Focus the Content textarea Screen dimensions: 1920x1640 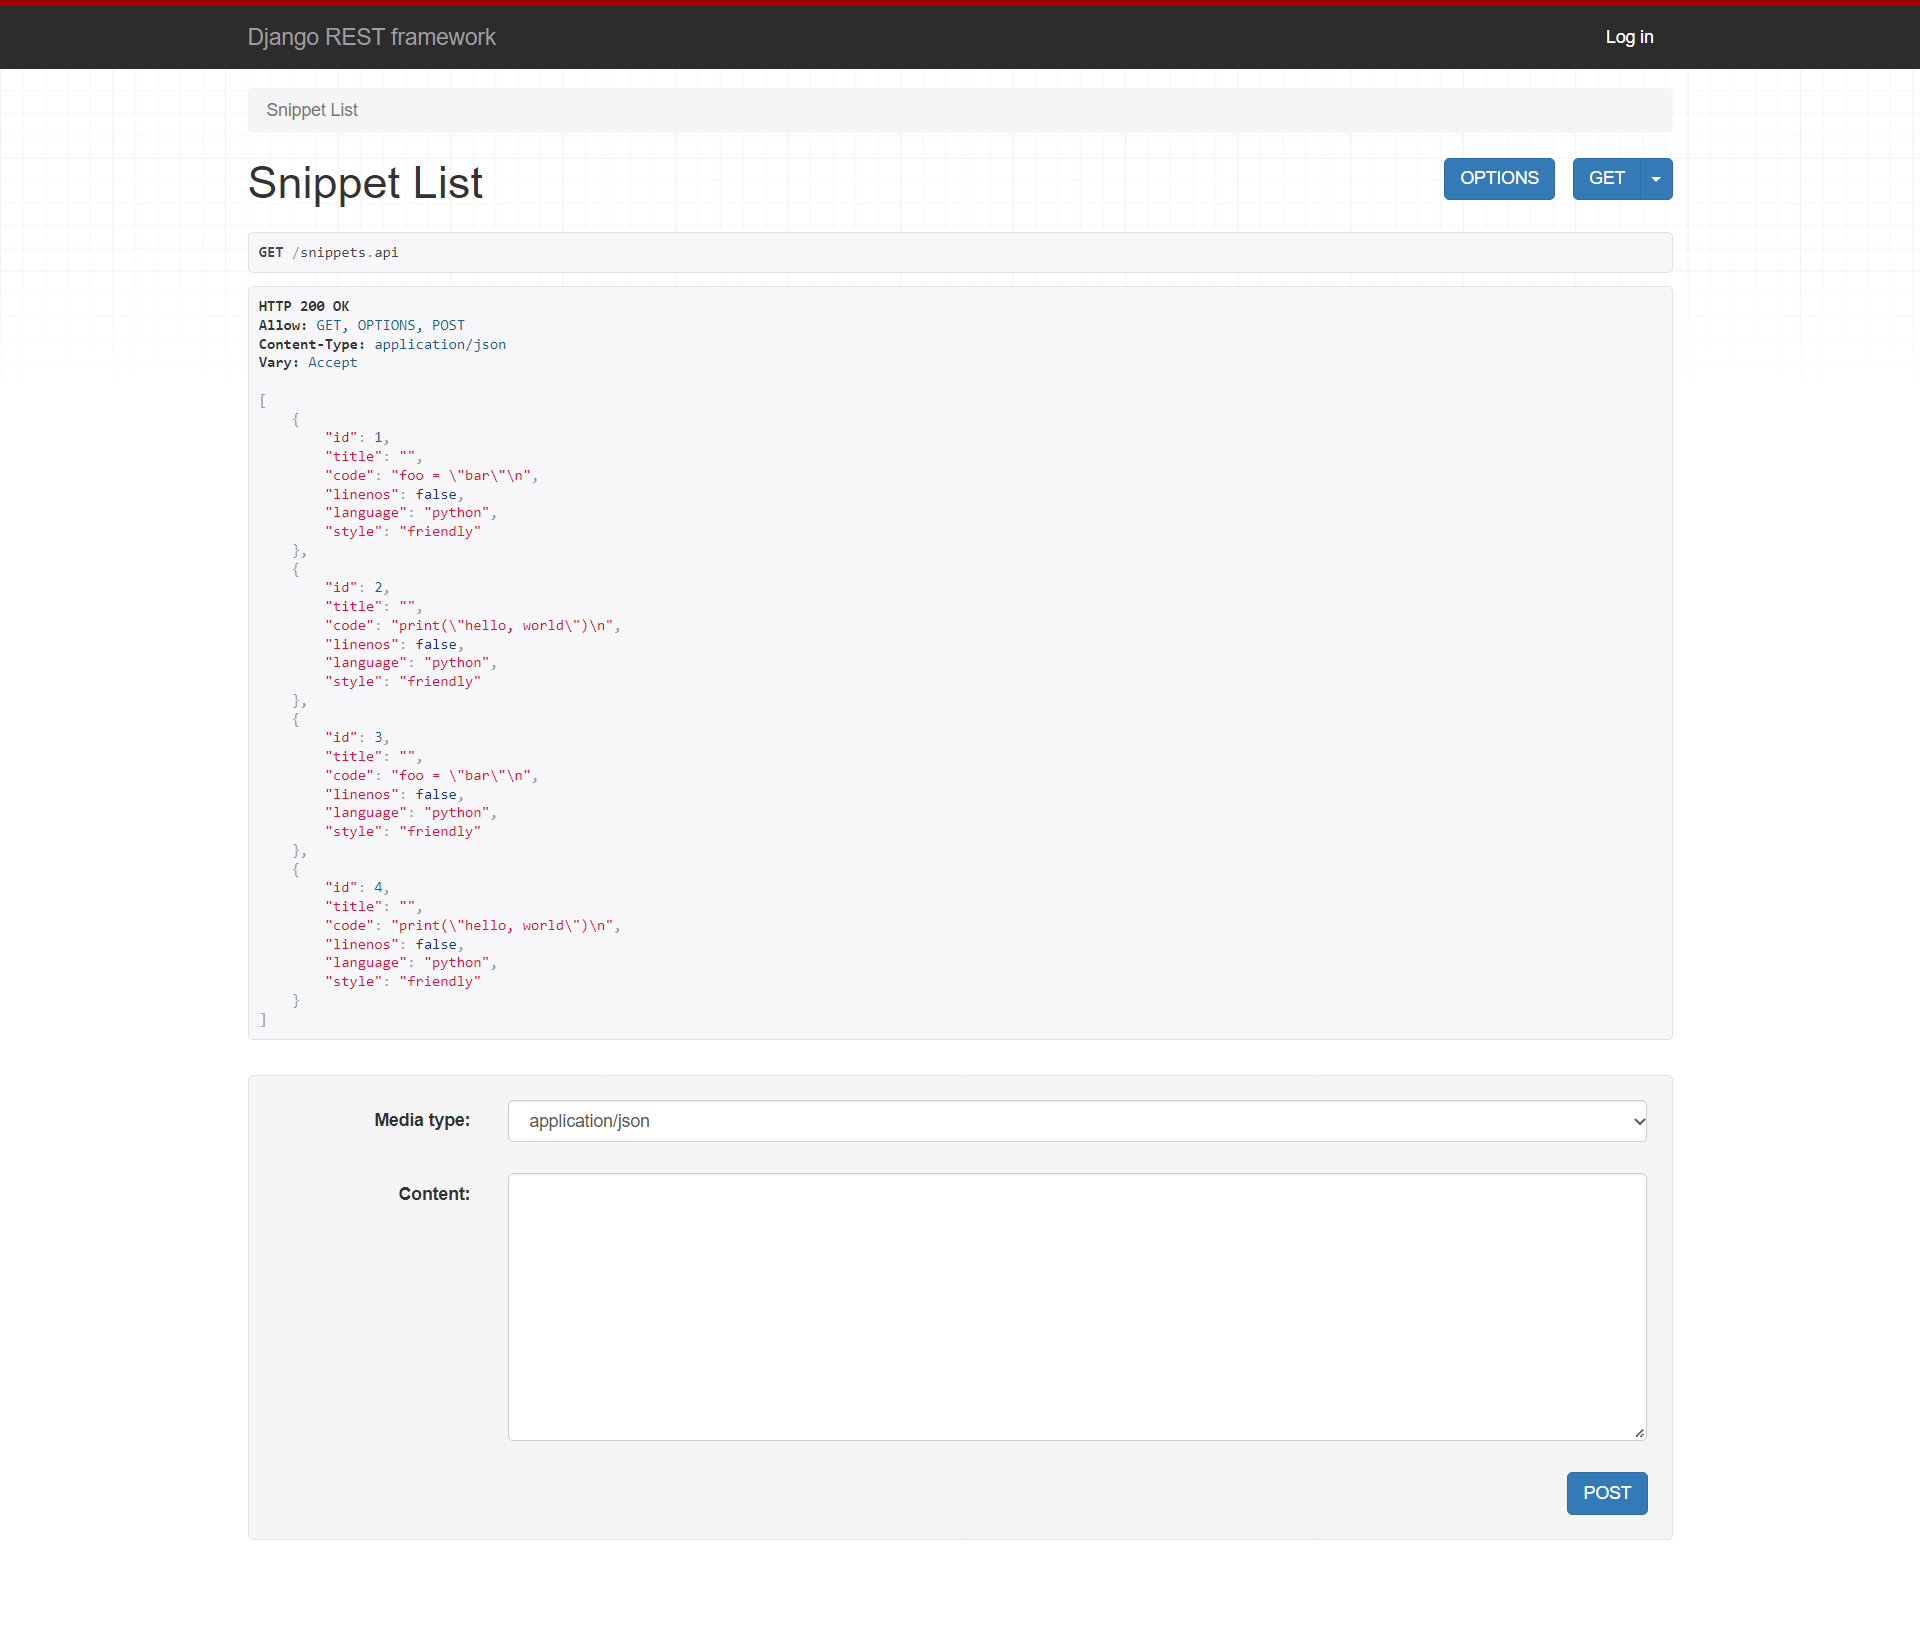[x=1076, y=1306]
